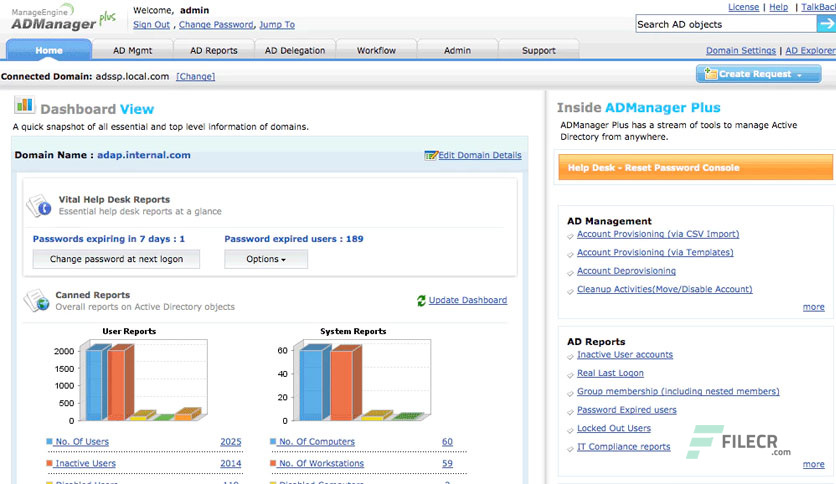Screen dimensions: 836x484
Task: Open the Create Request dropdown
Action: pyautogui.click(x=758, y=74)
